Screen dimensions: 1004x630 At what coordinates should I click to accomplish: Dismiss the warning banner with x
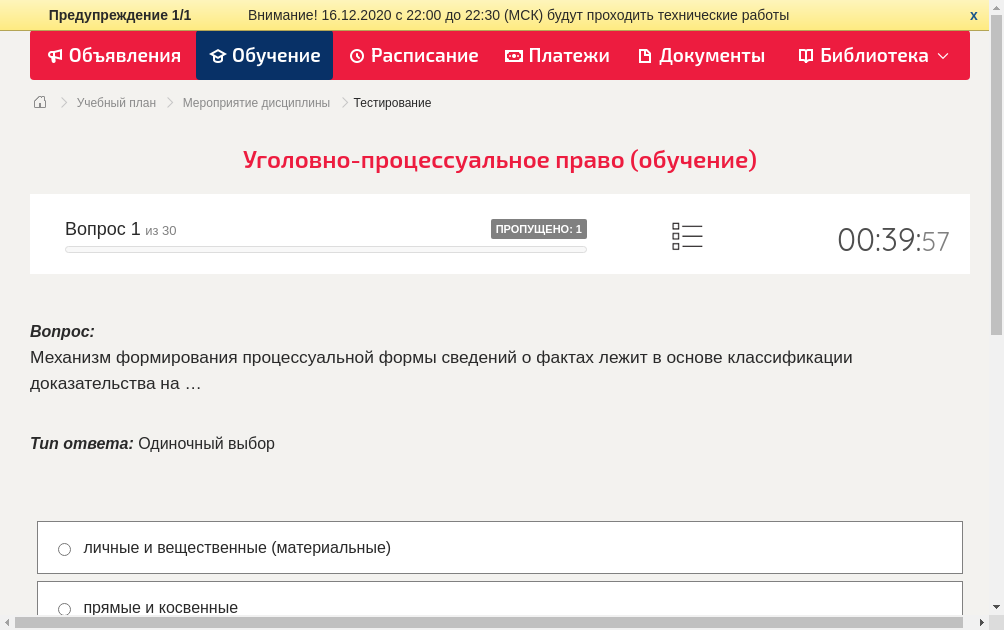(974, 15)
